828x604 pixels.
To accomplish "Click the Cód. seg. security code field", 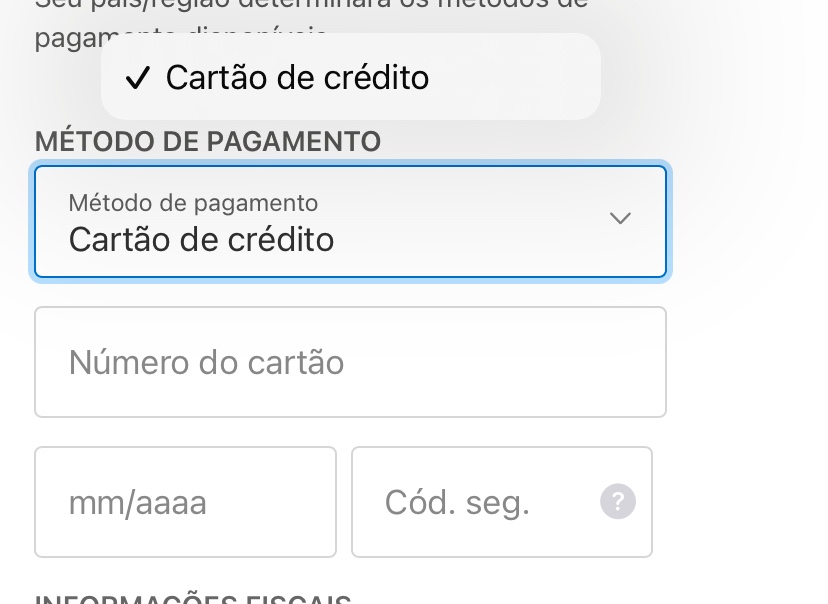I will (x=480, y=502).
